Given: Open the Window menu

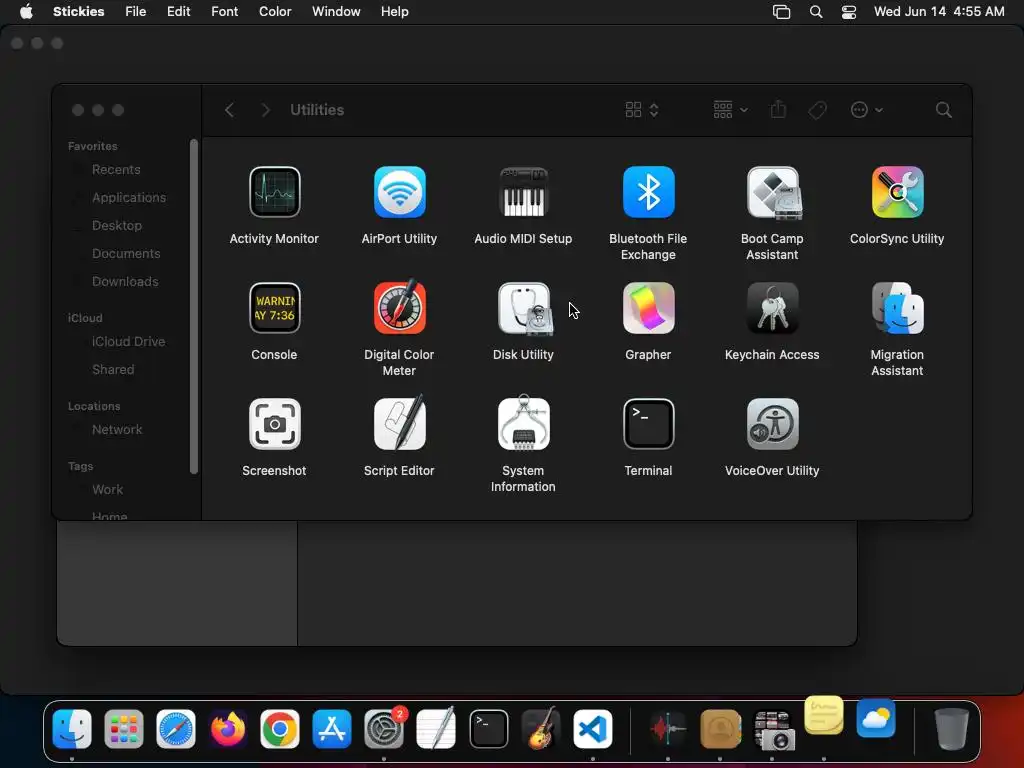Looking at the screenshot, I should (336, 12).
